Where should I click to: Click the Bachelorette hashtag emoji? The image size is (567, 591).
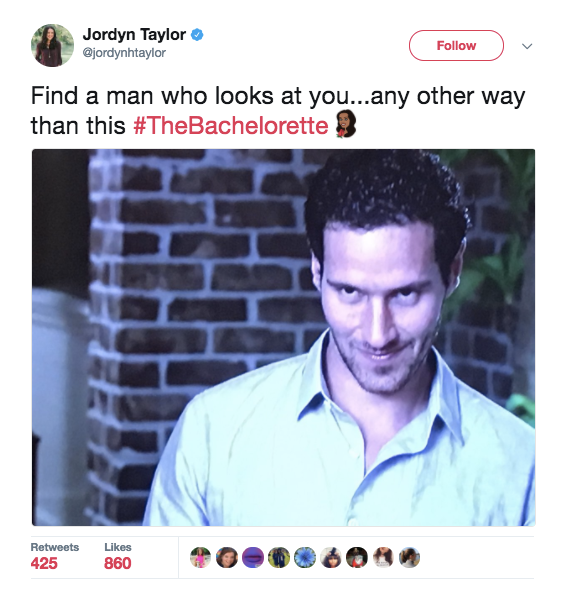(x=346, y=124)
